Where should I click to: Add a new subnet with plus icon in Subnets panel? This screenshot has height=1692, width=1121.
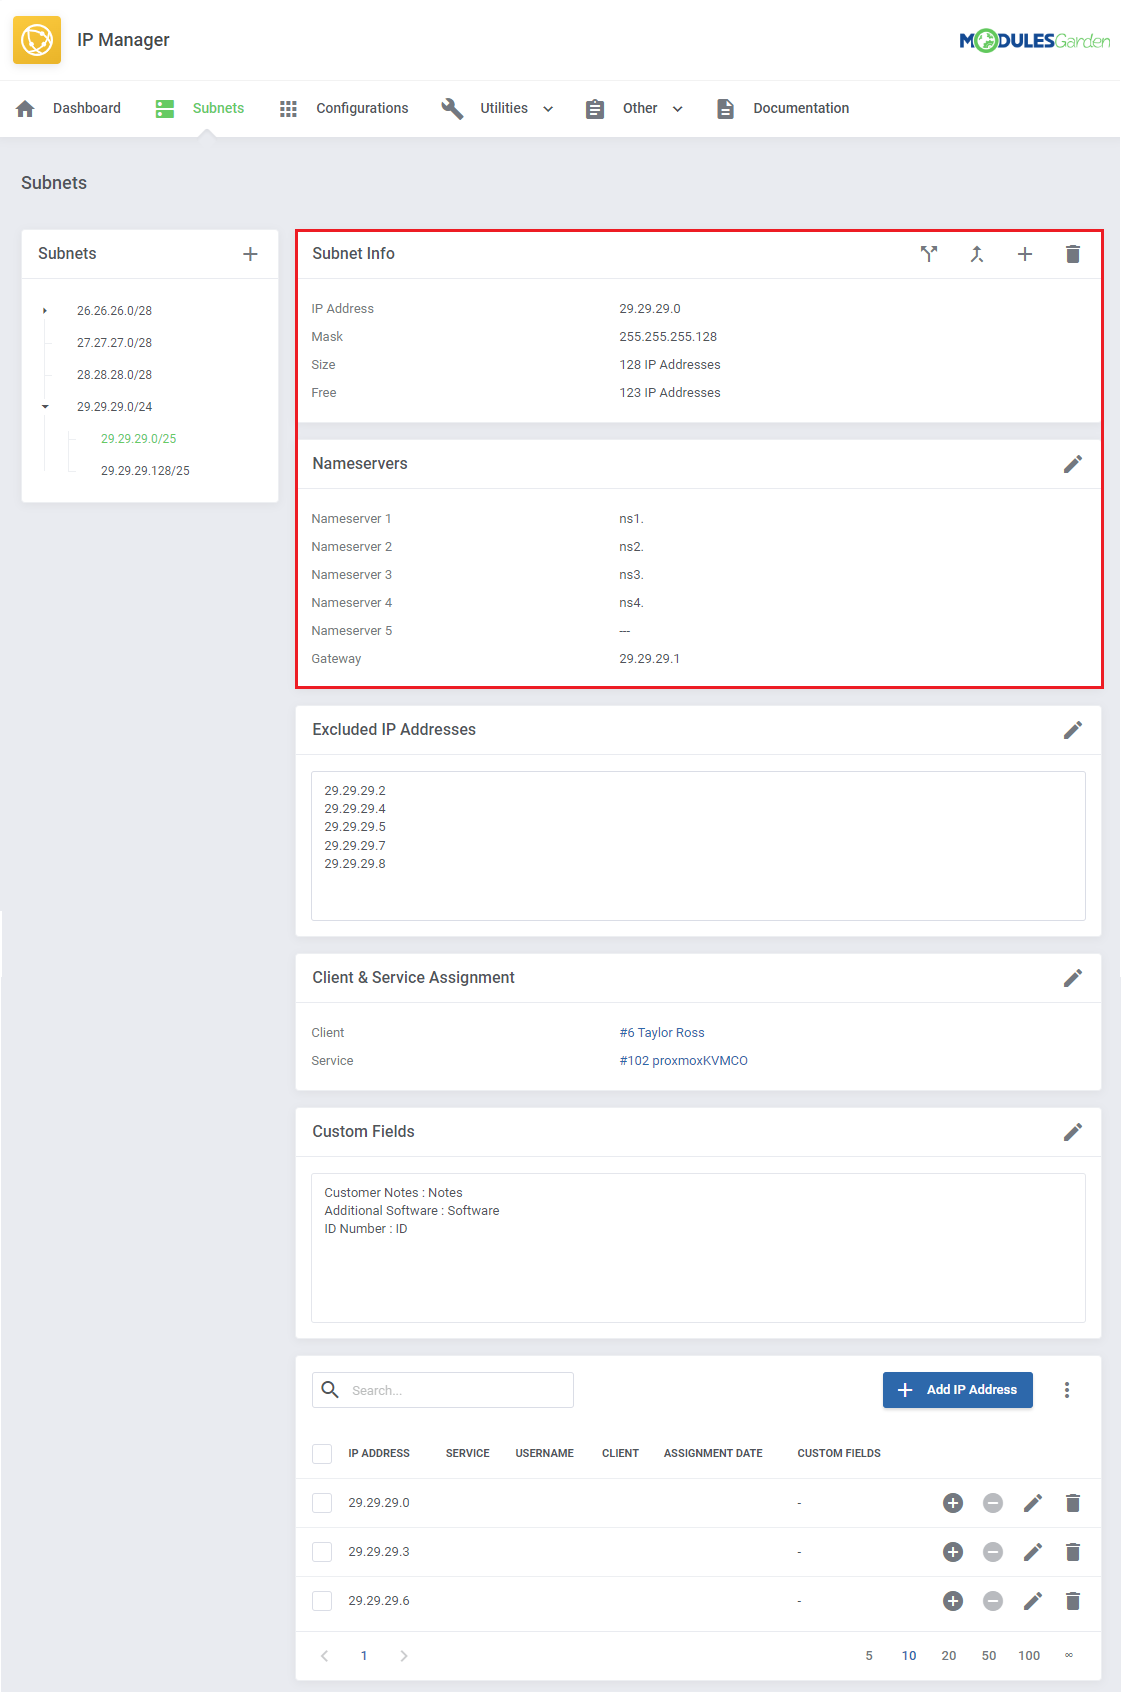click(250, 254)
